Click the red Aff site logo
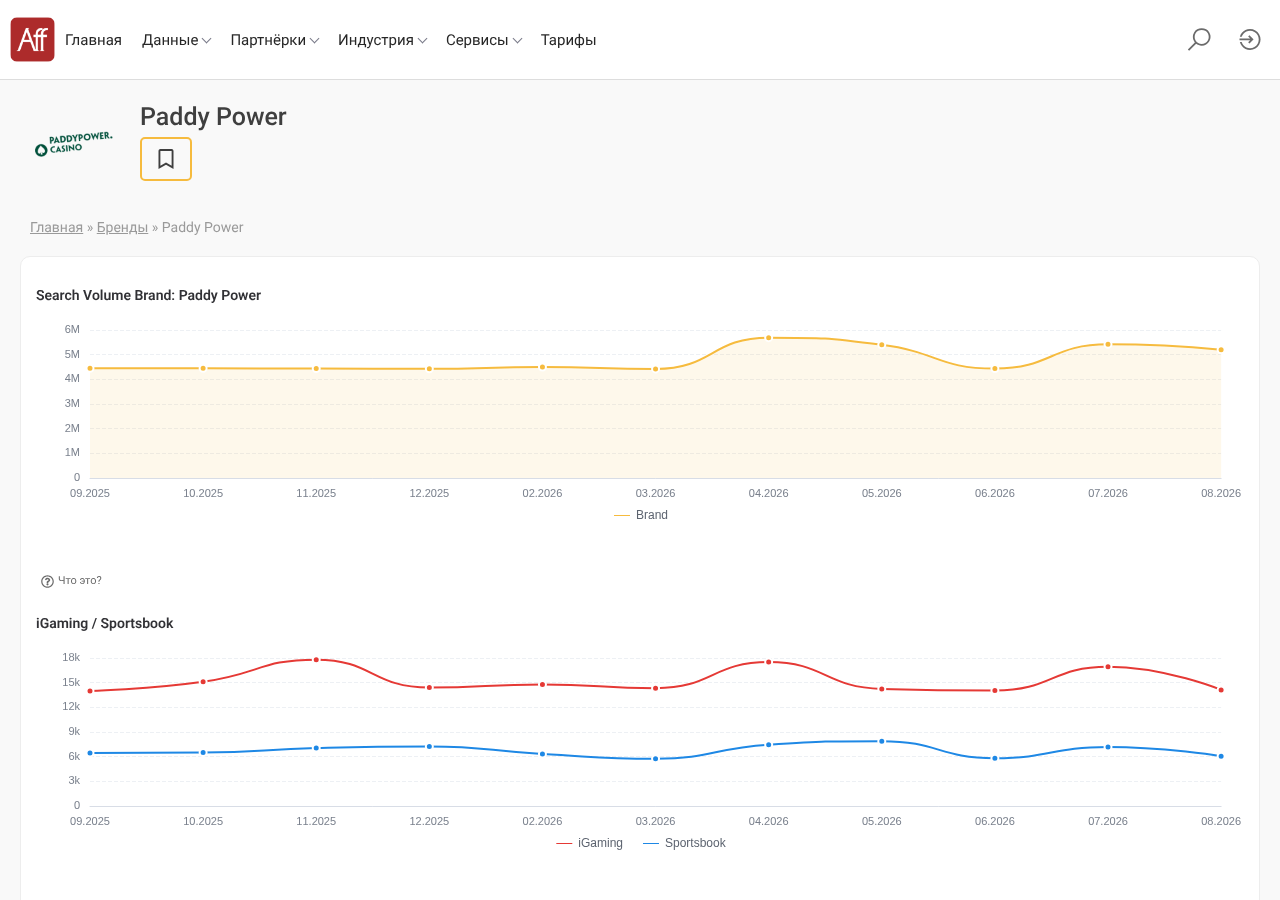 click(x=32, y=40)
